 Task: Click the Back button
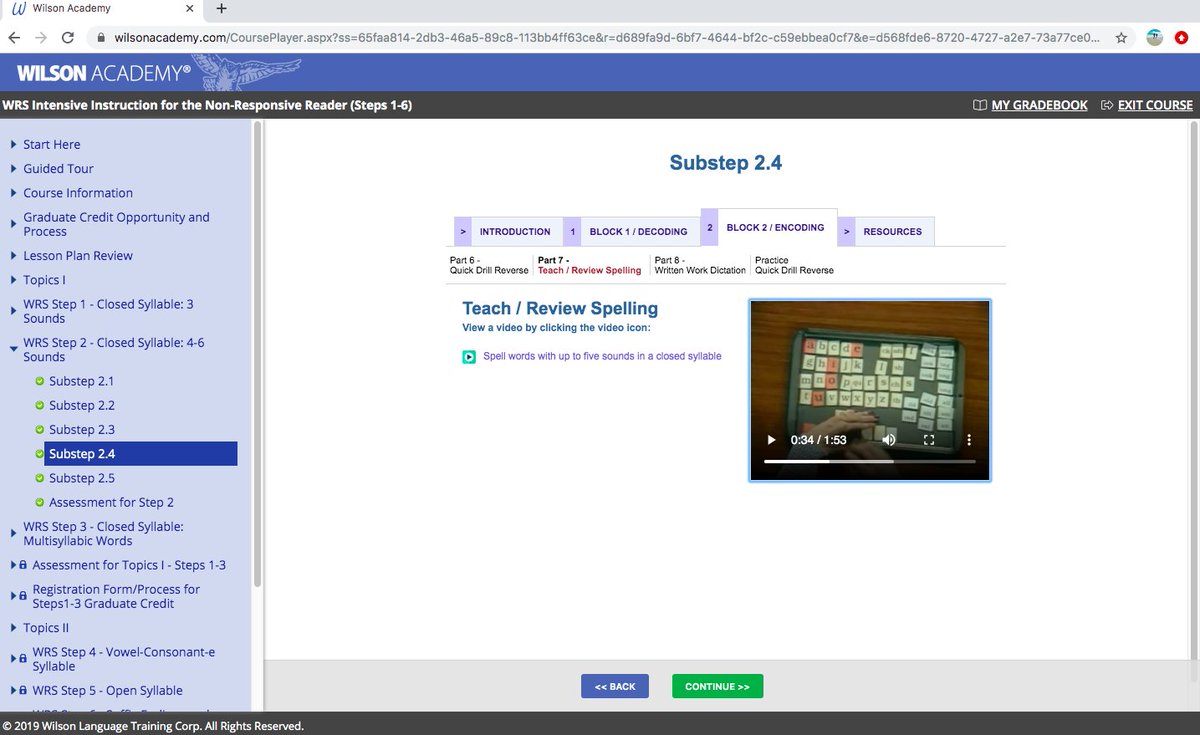[x=615, y=686]
